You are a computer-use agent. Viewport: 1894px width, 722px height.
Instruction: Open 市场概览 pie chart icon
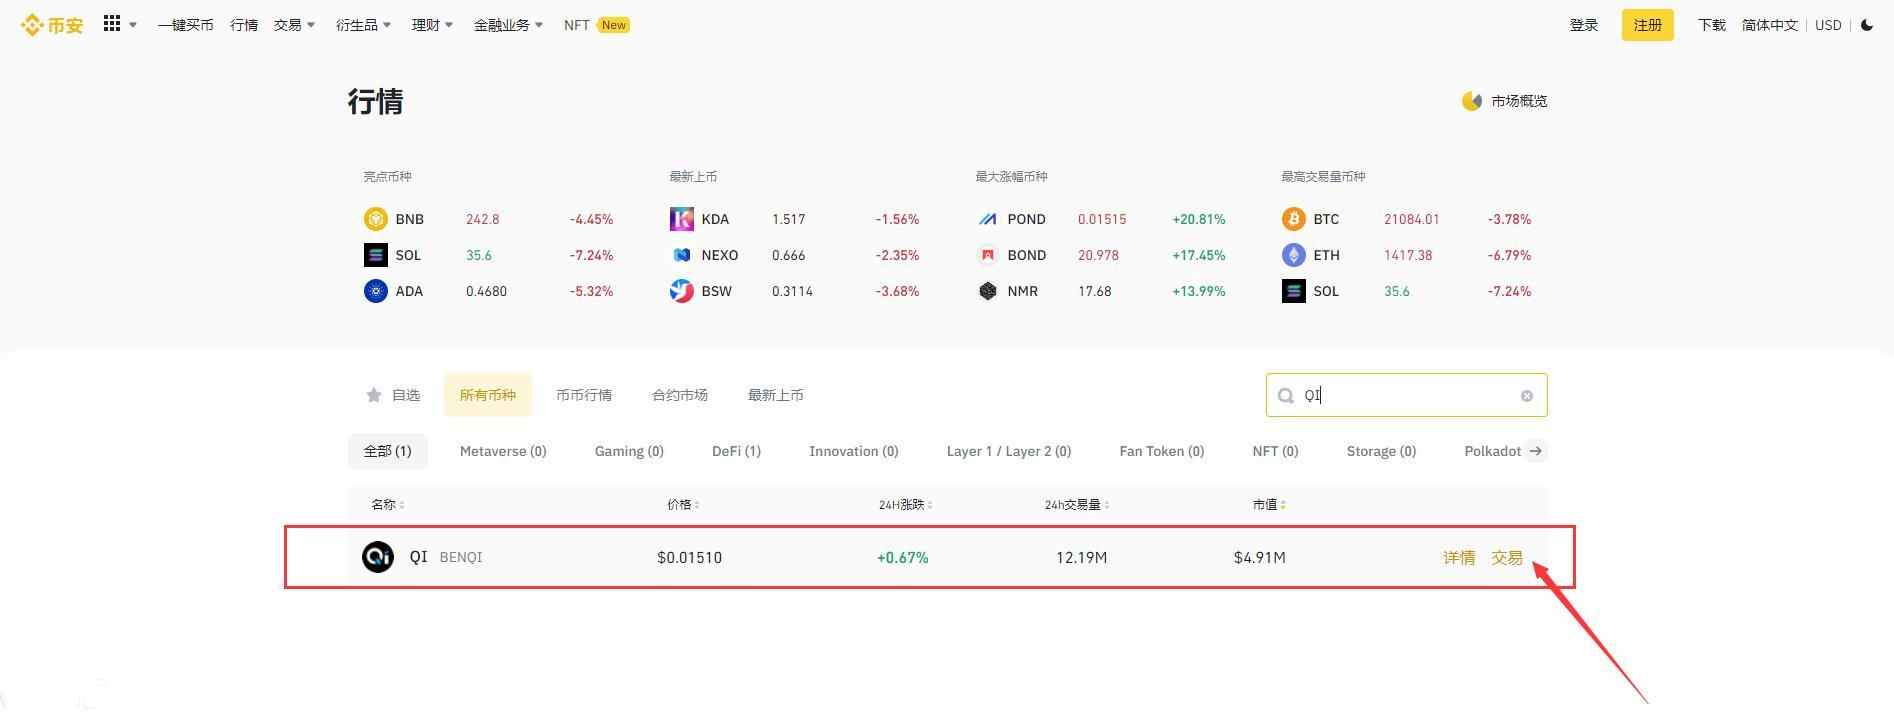[x=1472, y=101]
